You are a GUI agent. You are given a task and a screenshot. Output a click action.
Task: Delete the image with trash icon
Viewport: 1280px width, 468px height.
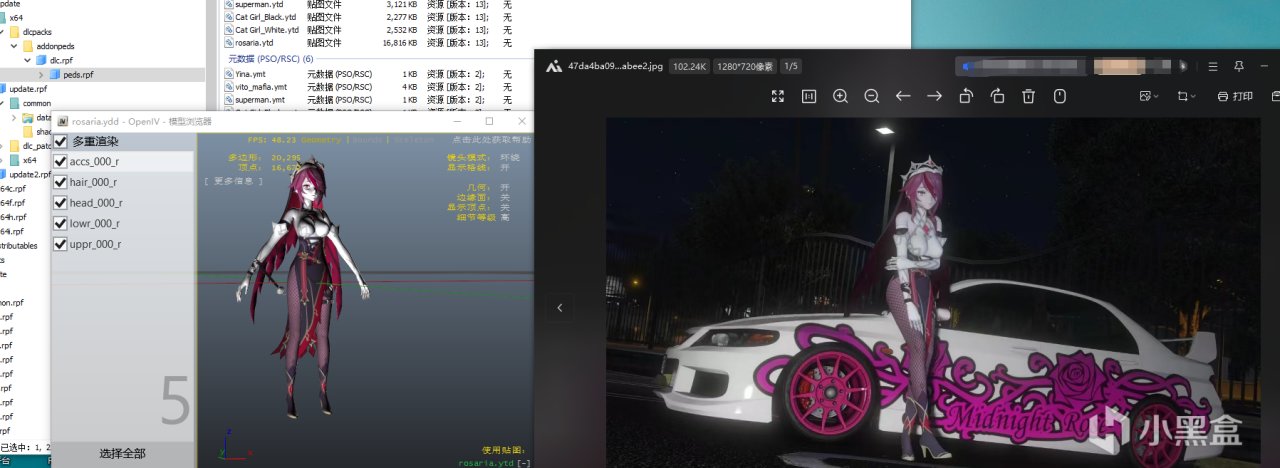1028,96
